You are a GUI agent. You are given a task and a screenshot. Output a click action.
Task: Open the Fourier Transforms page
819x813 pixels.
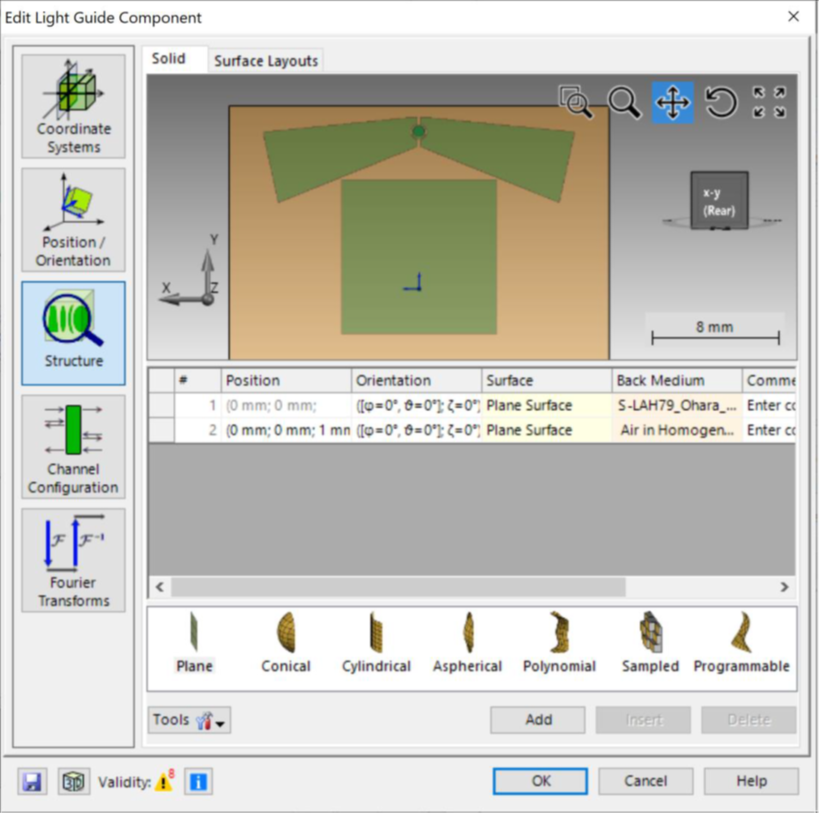click(73, 560)
